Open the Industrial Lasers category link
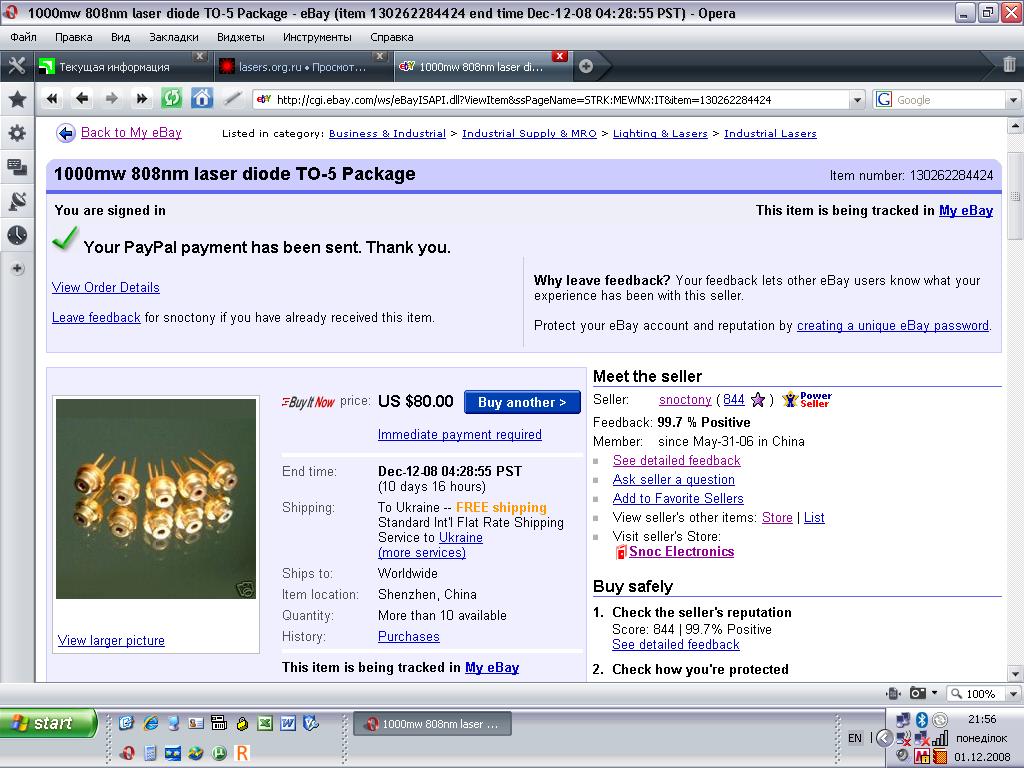 tap(770, 133)
